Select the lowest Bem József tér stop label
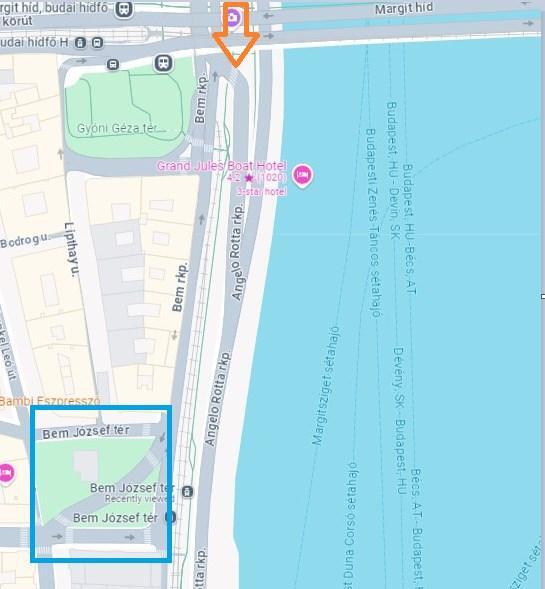This screenshot has height=589, width=545. (115, 518)
